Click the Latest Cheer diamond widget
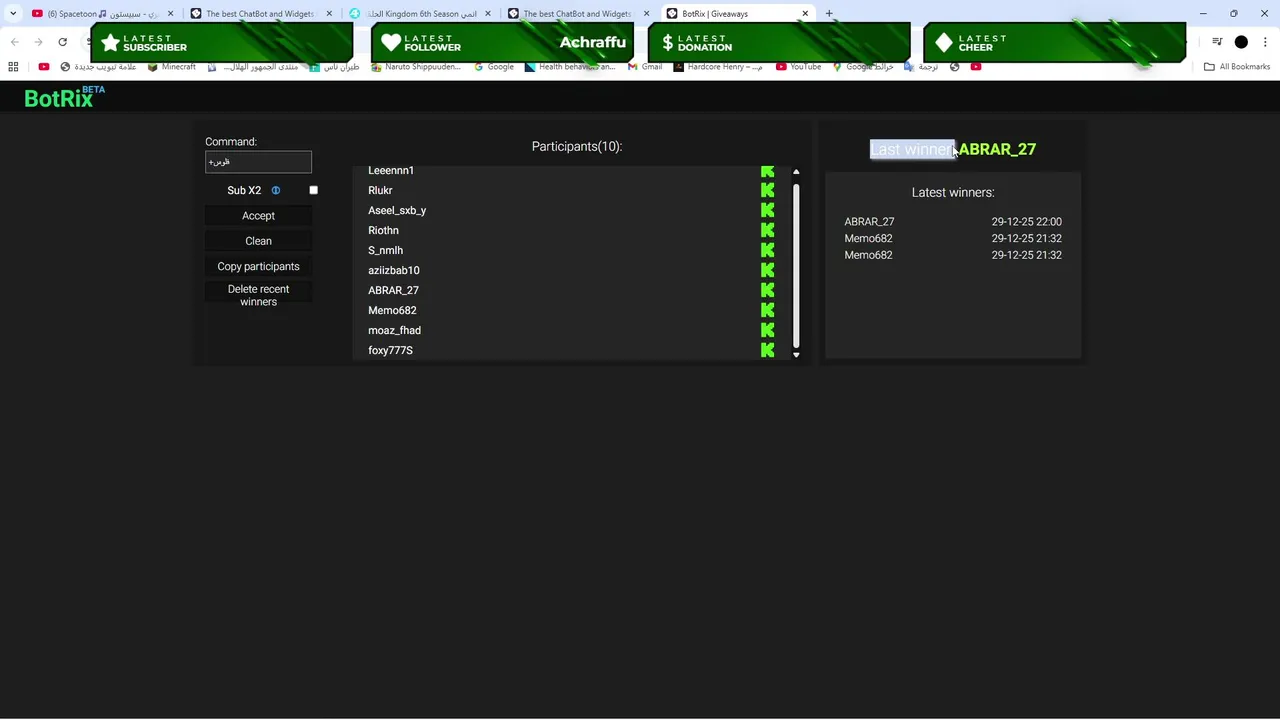The height and width of the screenshot is (720, 1280). tap(1055, 42)
